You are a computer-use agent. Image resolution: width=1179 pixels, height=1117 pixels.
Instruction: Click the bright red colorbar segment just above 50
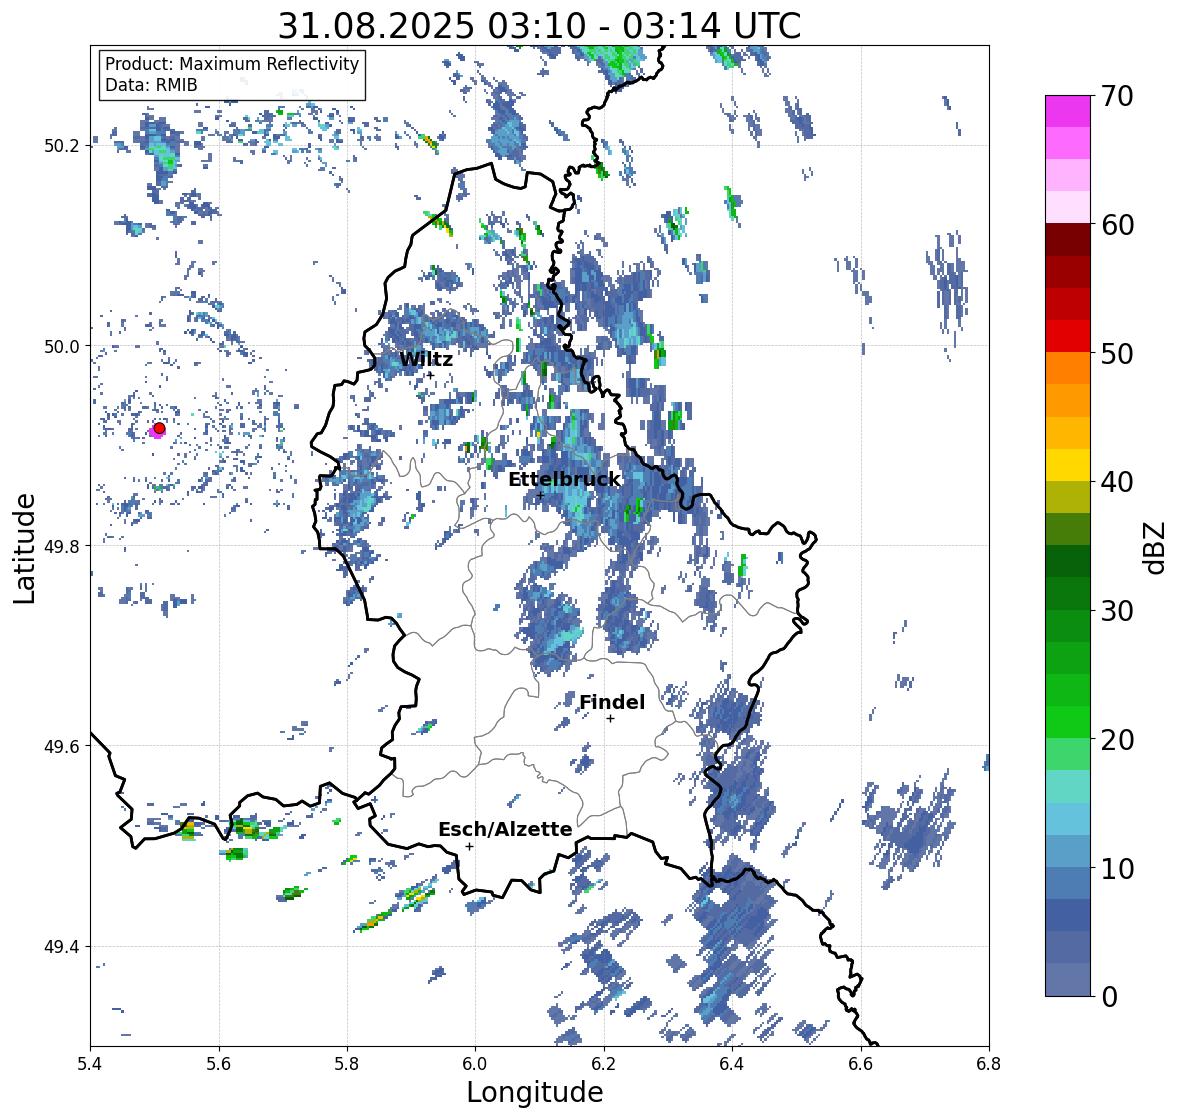click(1068, 336)
